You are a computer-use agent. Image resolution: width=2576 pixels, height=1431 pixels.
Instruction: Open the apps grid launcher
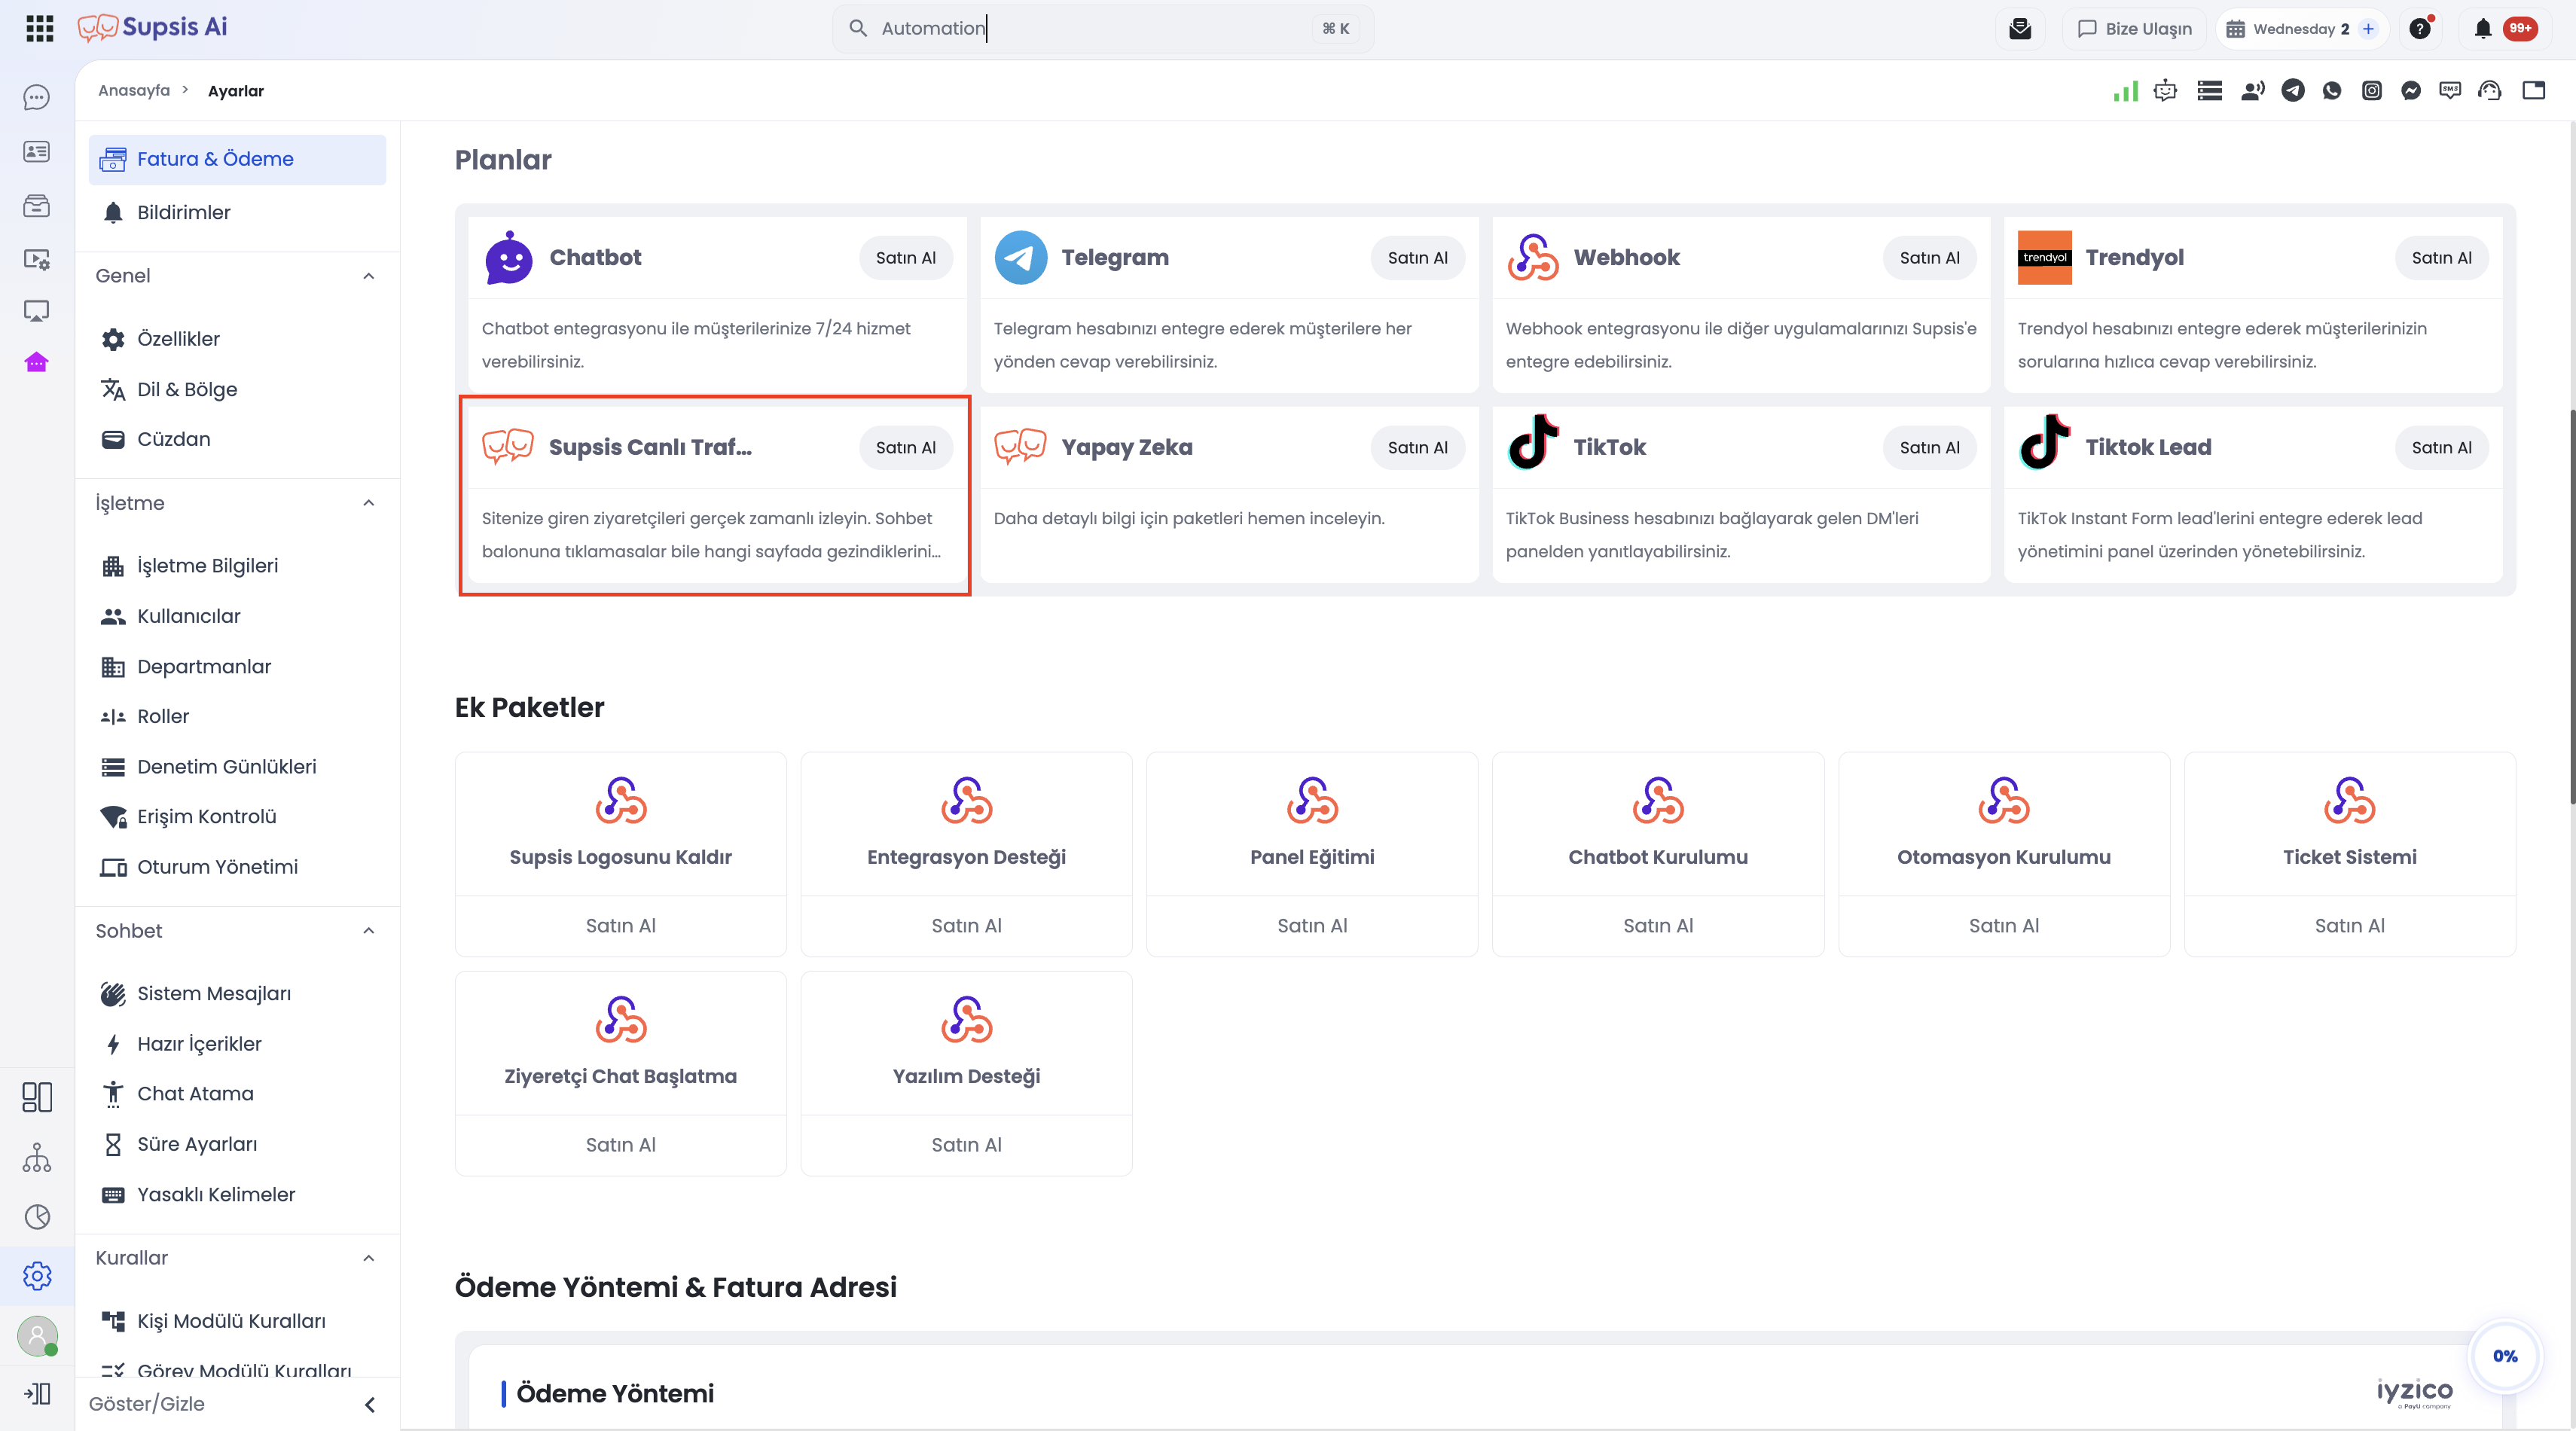tap(39, 28)
